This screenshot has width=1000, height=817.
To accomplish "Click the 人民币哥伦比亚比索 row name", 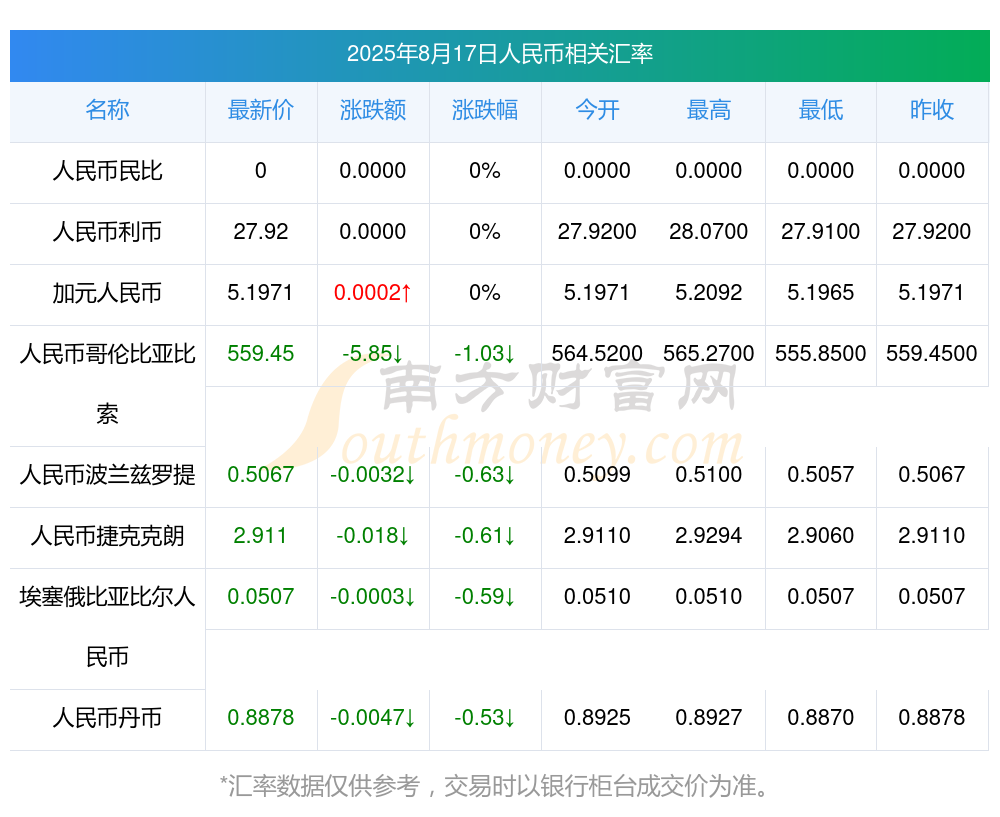I will (107, 384).
